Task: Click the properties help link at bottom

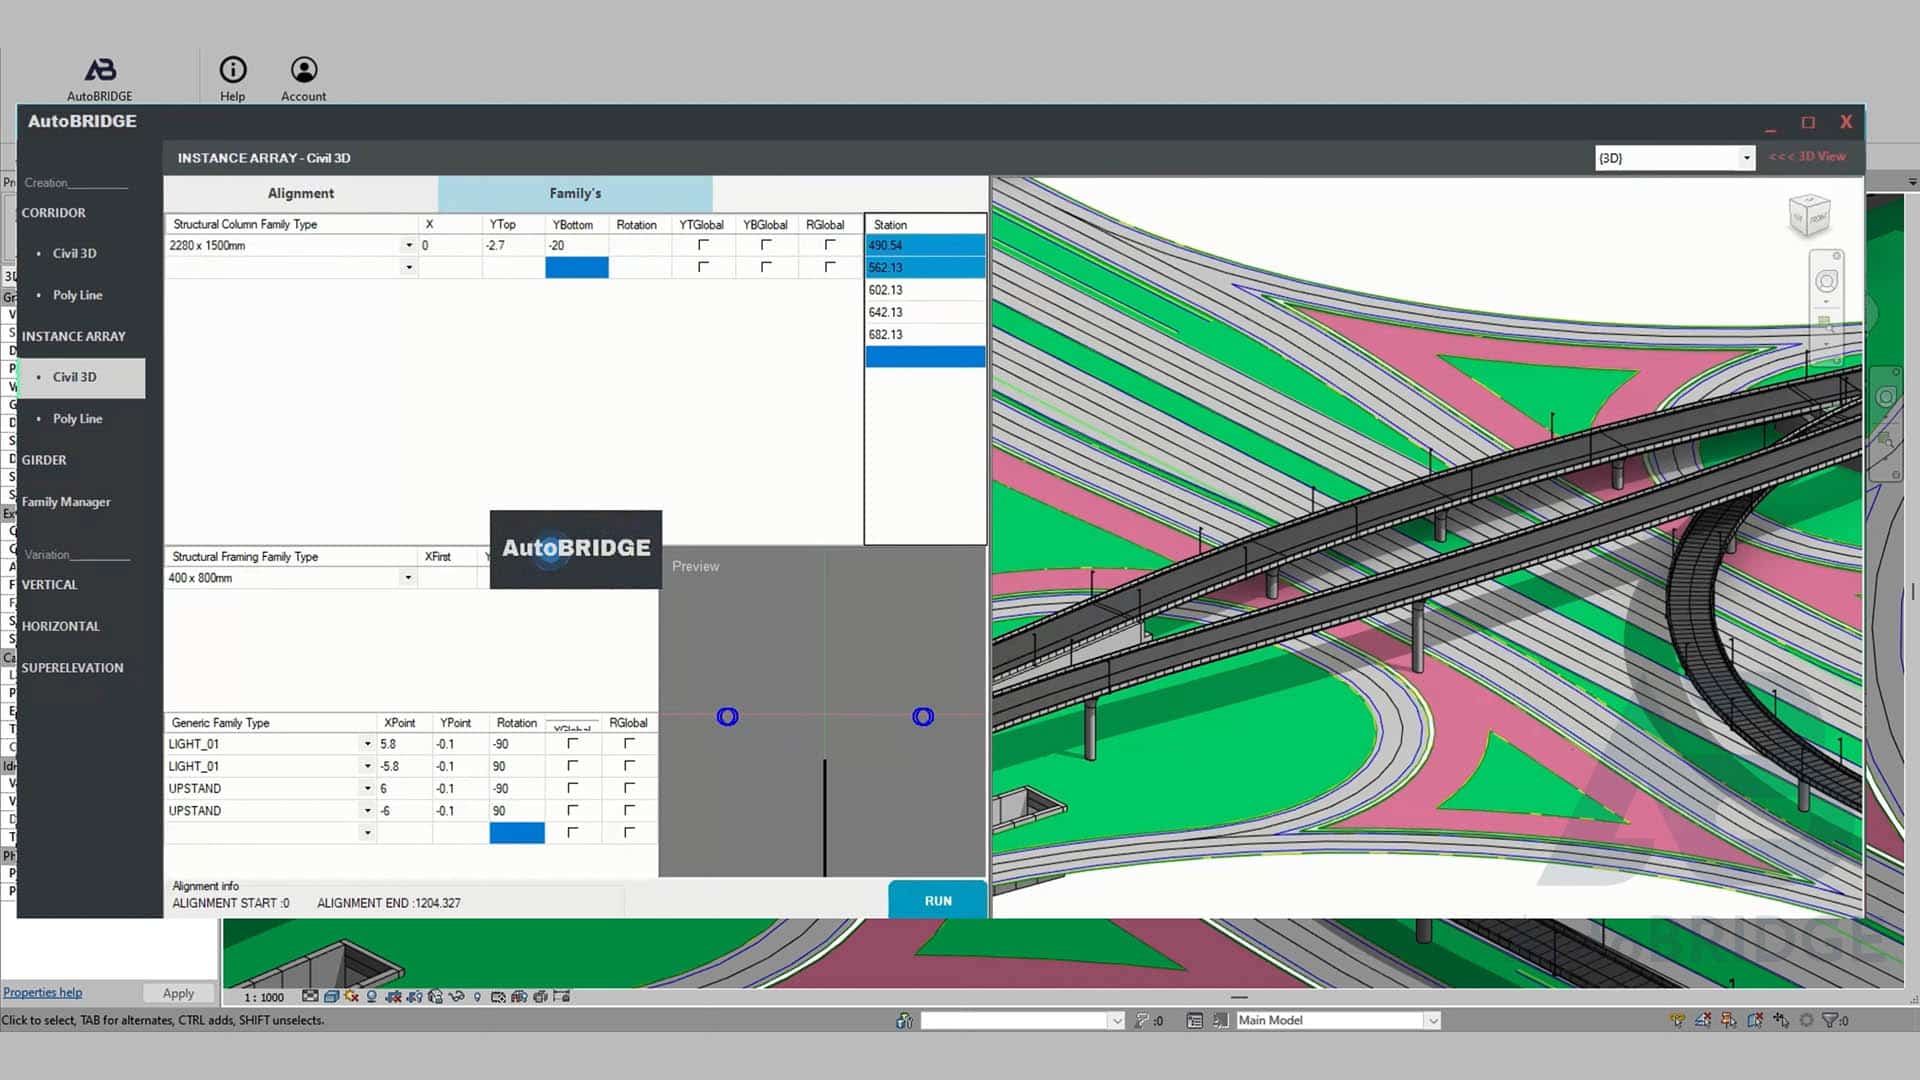Action: pyautogui.click(x=41, y=992)
